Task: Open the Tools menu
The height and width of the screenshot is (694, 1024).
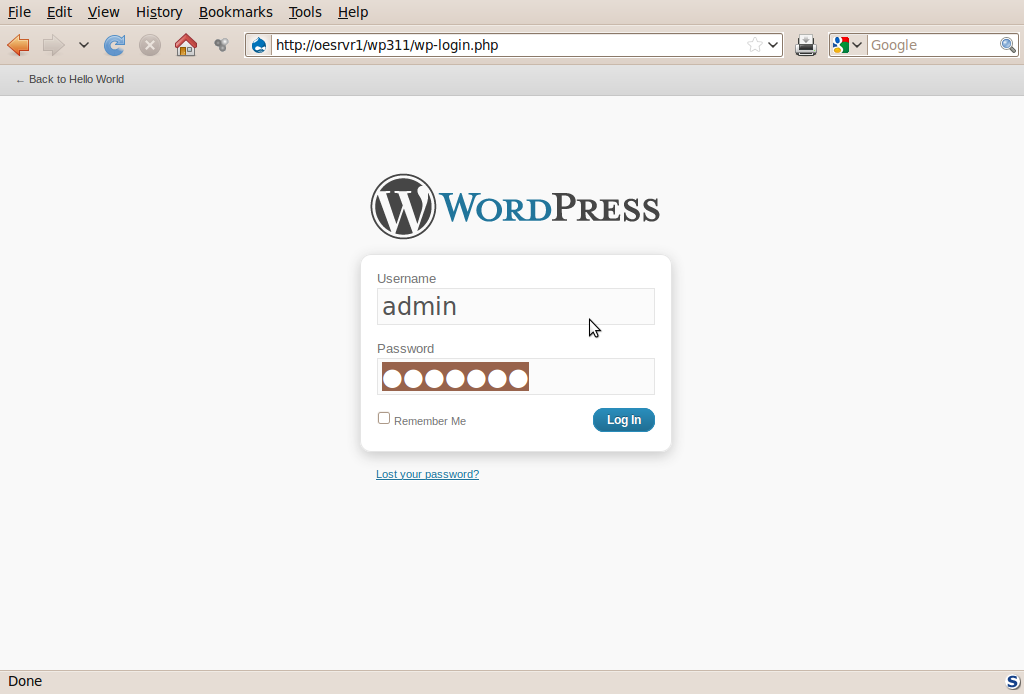Action: coord(305,12)
